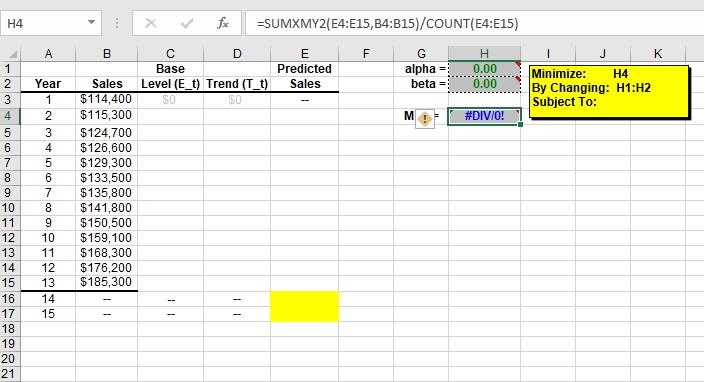Click the formula bar resize dots handle
Viewport: 706px width, 382px height.
[x=117, y=23]
